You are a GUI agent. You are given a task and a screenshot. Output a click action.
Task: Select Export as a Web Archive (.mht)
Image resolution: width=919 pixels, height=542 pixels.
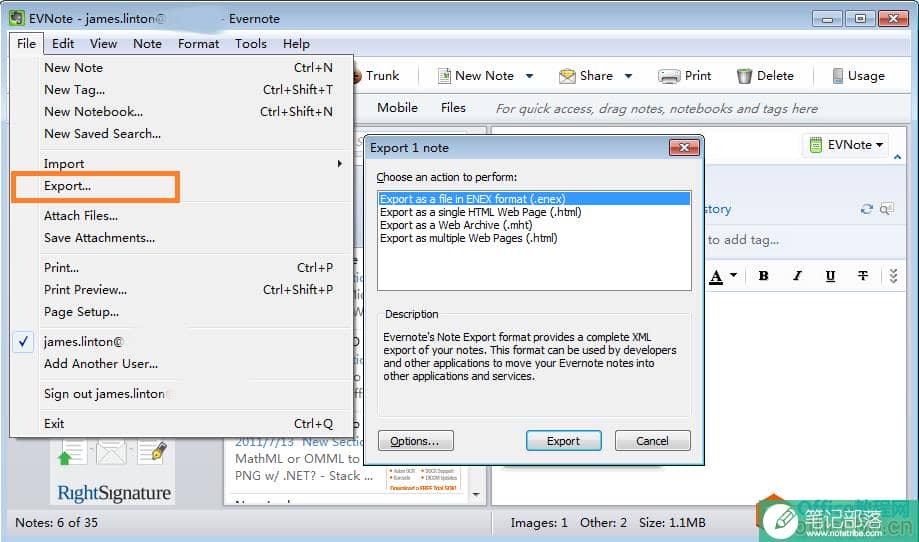(x=534, y=225)
